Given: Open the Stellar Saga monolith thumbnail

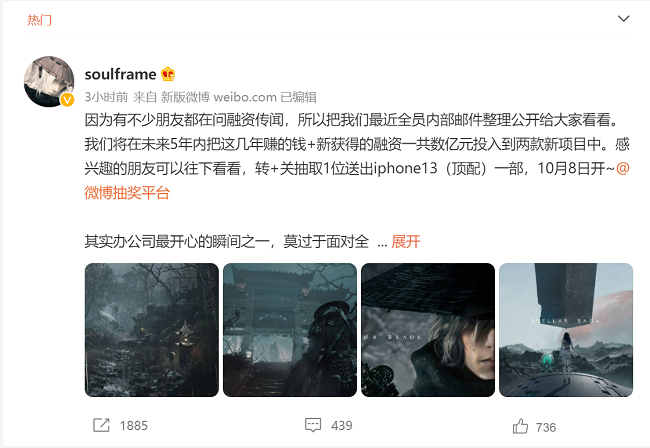Looking at the screenshot, I should coord(566,330).
